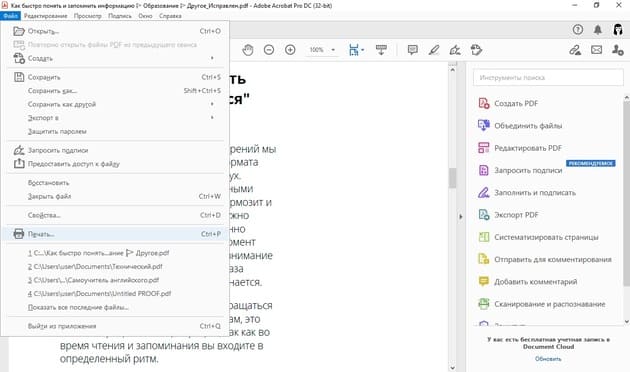The image size is (630, 372).
Task: Open notifications bell icon
Action: 598,29
